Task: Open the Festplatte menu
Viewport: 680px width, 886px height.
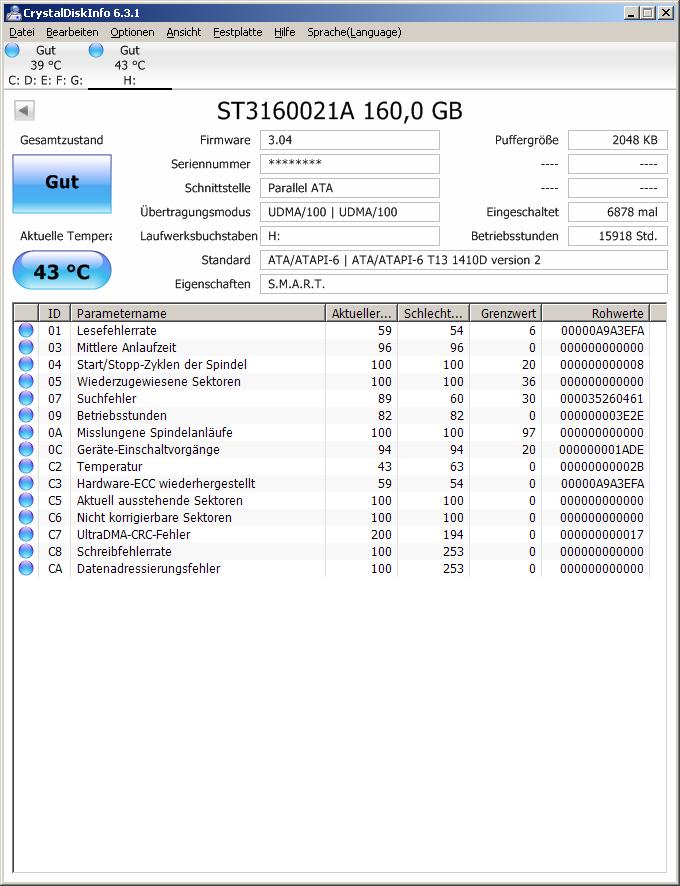Action: click(237, 32)
